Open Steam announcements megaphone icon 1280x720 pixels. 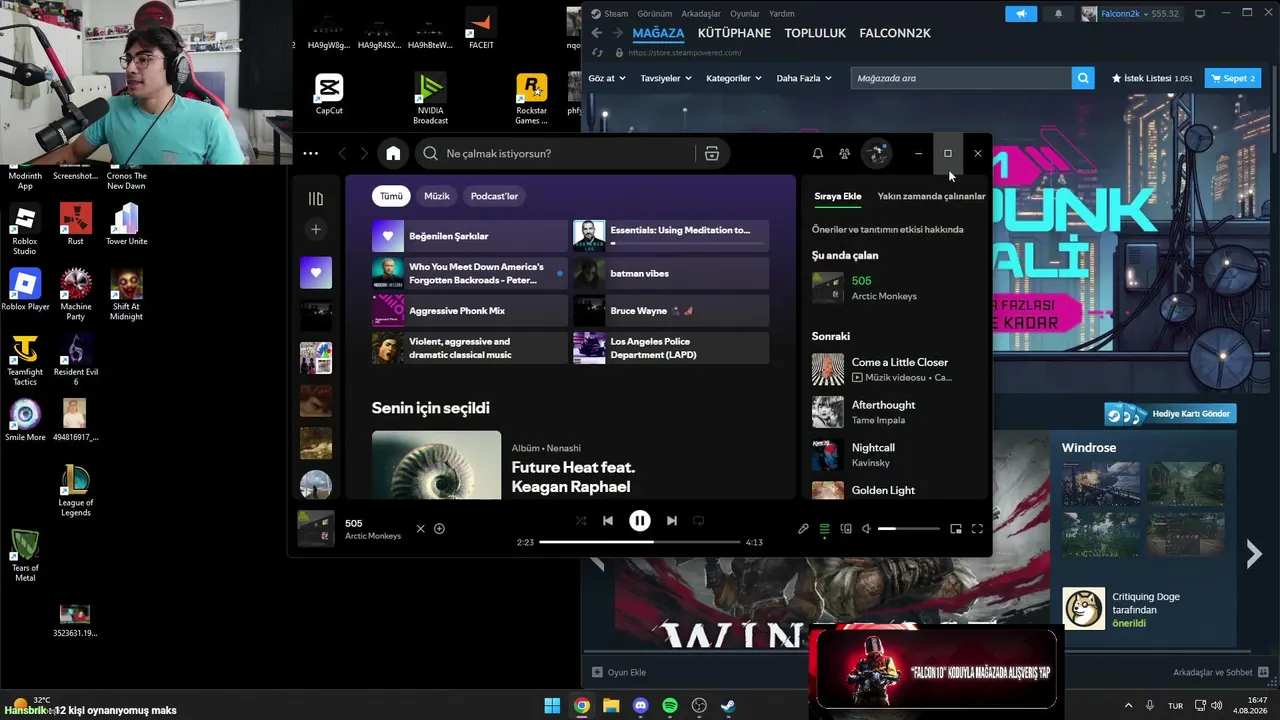pyautogui.click(x=1021, y=14)
